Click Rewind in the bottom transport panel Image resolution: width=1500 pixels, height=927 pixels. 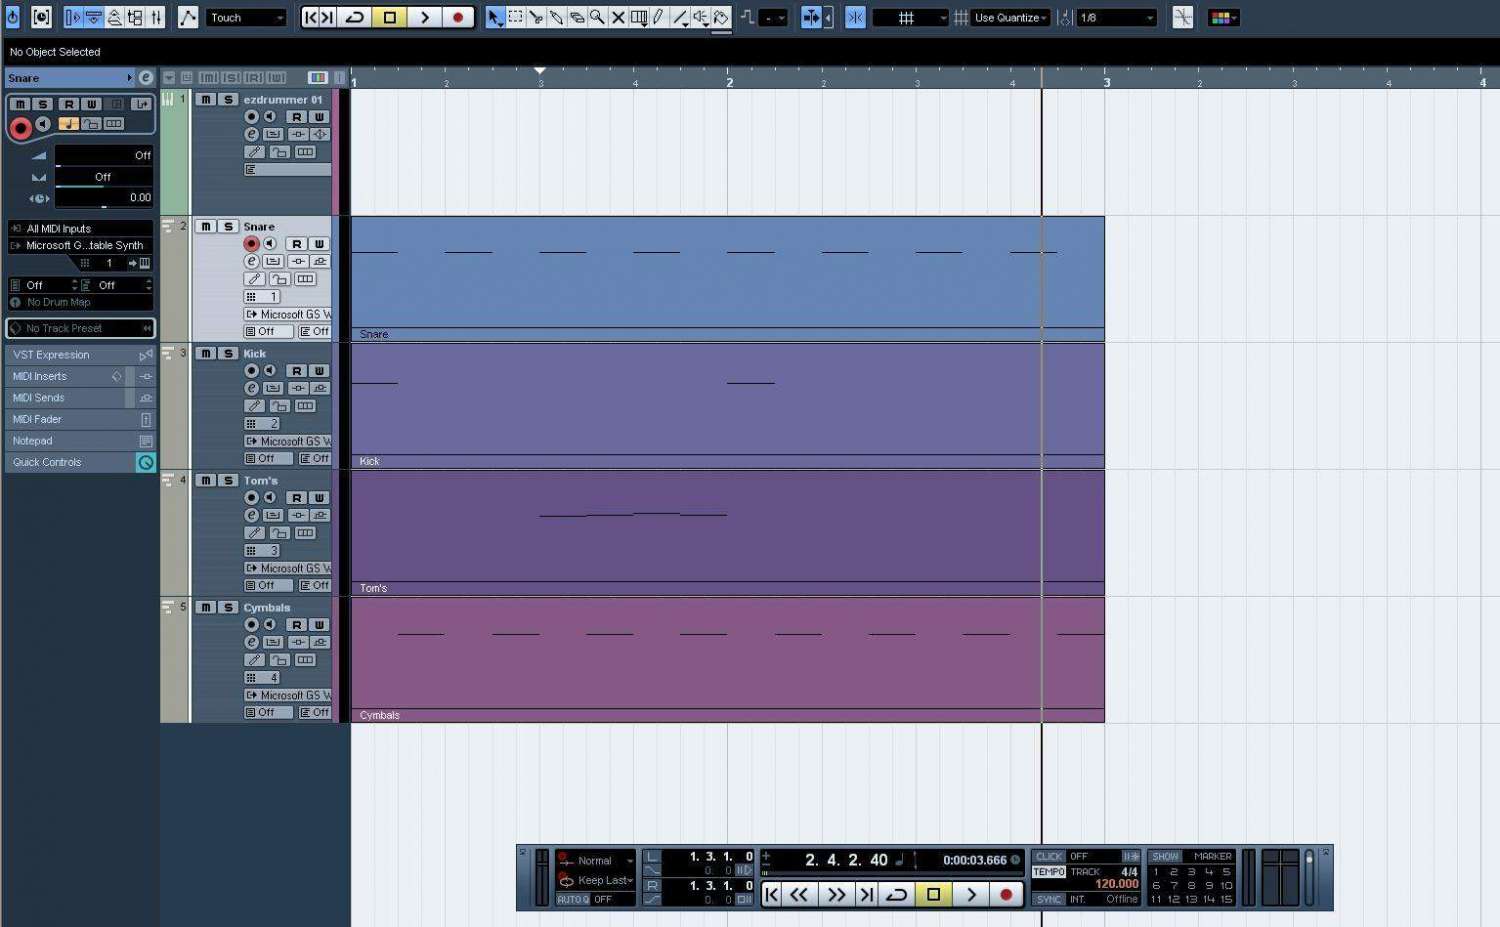tap(799, 895)
